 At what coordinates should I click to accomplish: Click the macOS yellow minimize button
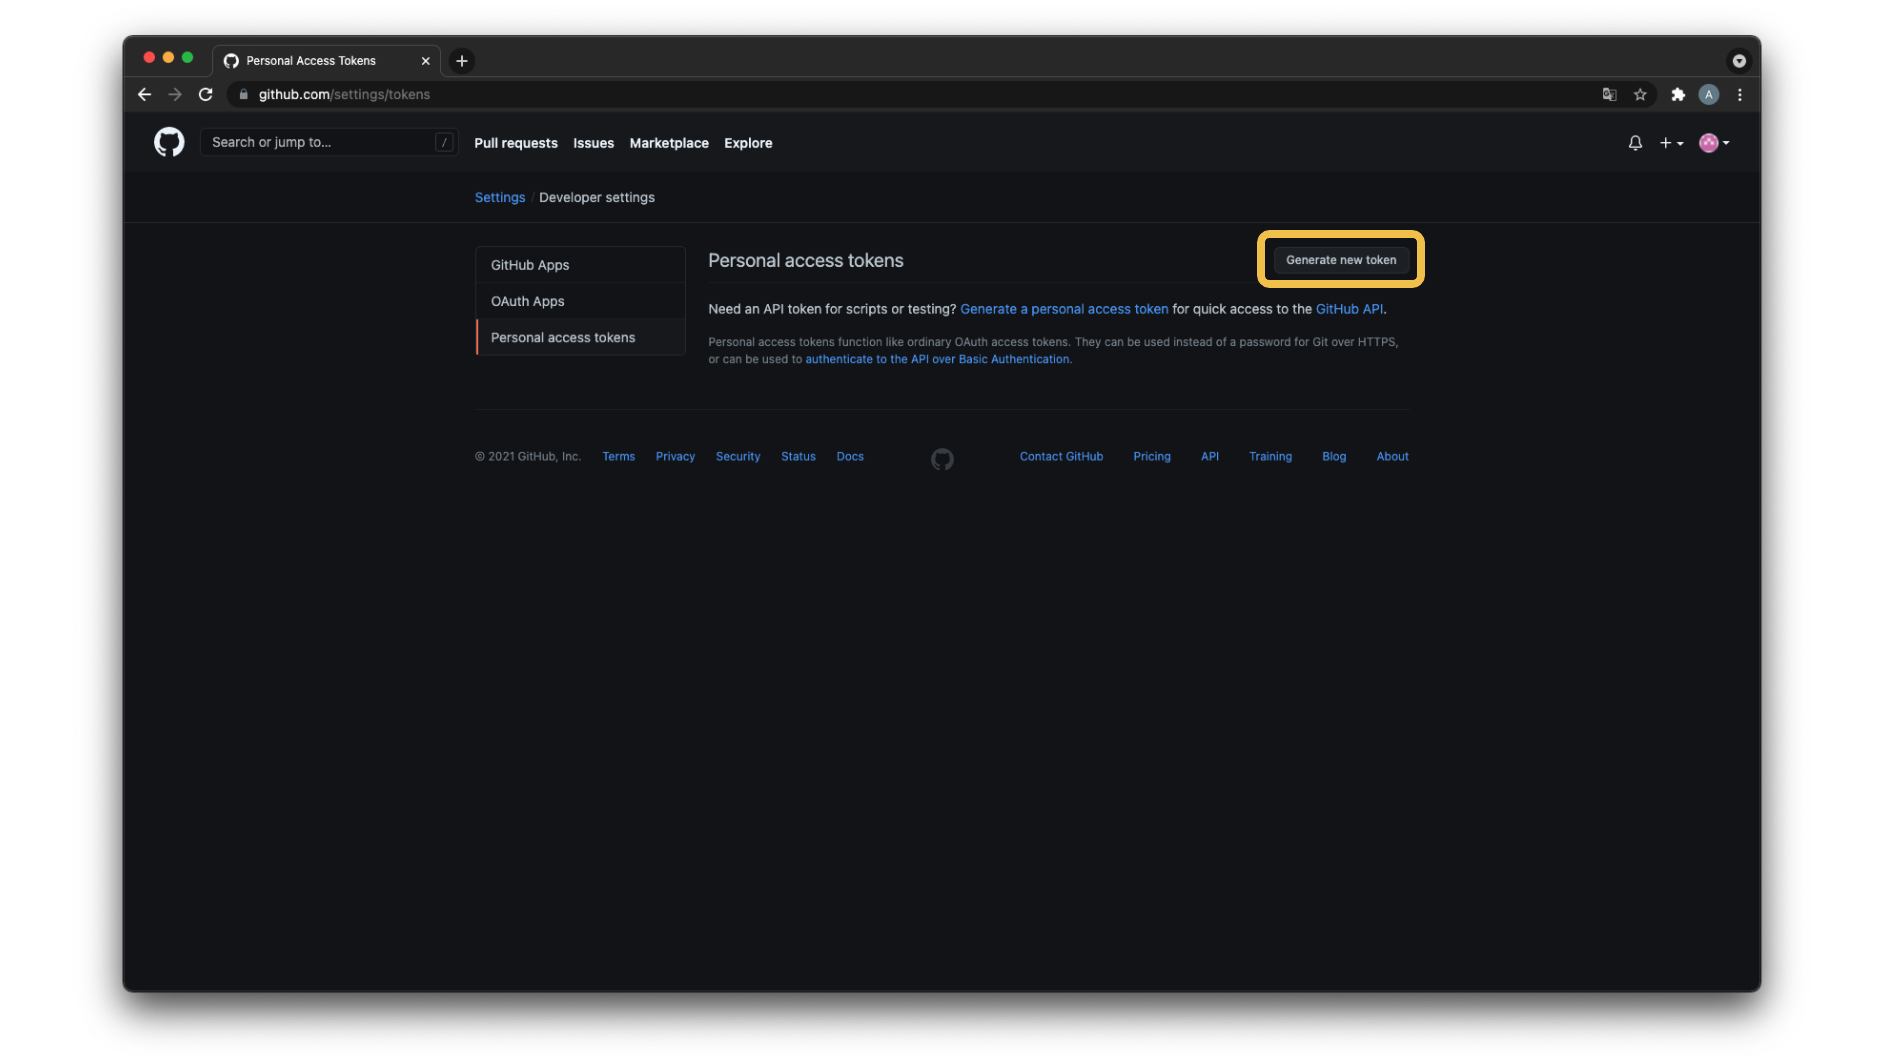(168, 58)
